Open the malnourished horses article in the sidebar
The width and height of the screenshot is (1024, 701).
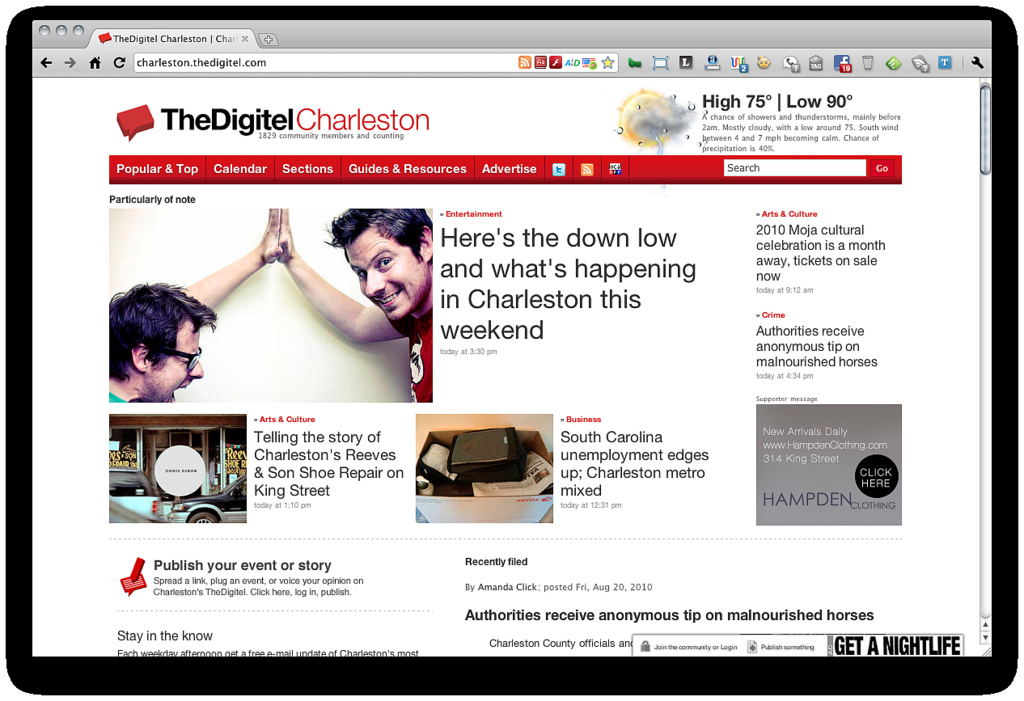pos(816,346)
